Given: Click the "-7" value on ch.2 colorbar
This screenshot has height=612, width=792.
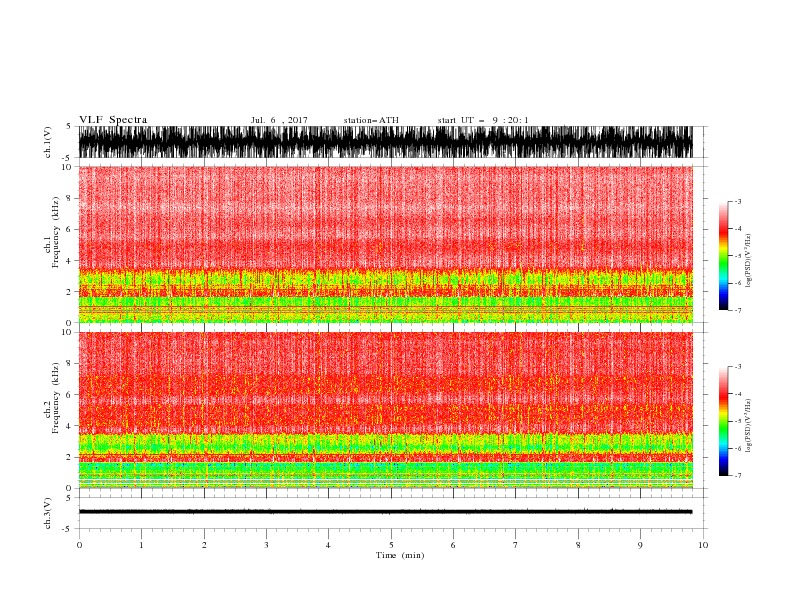Looking at the screenshot, I should pos(738,475).
